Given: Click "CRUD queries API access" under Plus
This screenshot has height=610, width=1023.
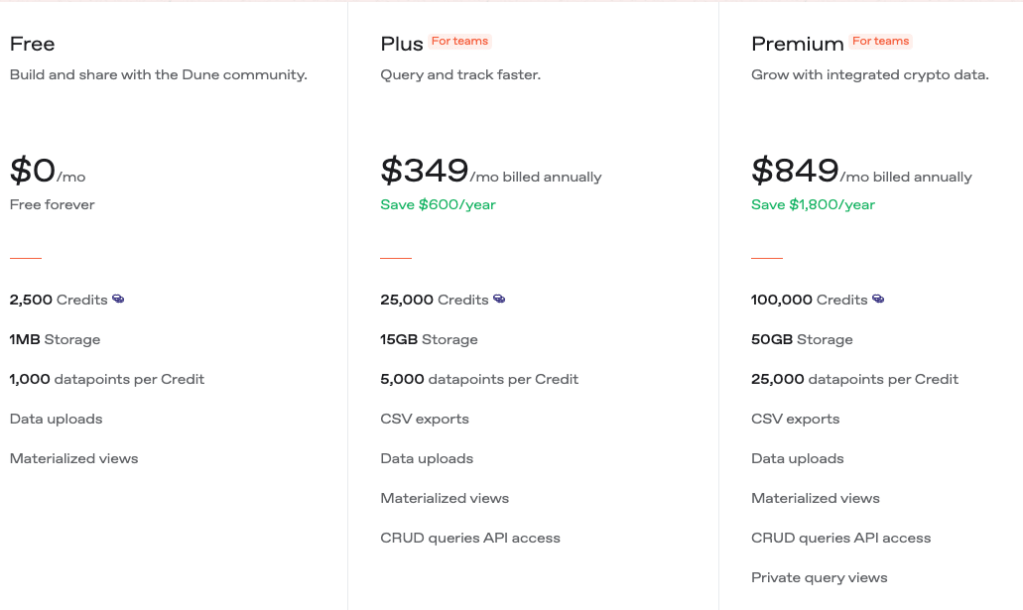Looking at the screenshot, I should (x=470, y=538).
